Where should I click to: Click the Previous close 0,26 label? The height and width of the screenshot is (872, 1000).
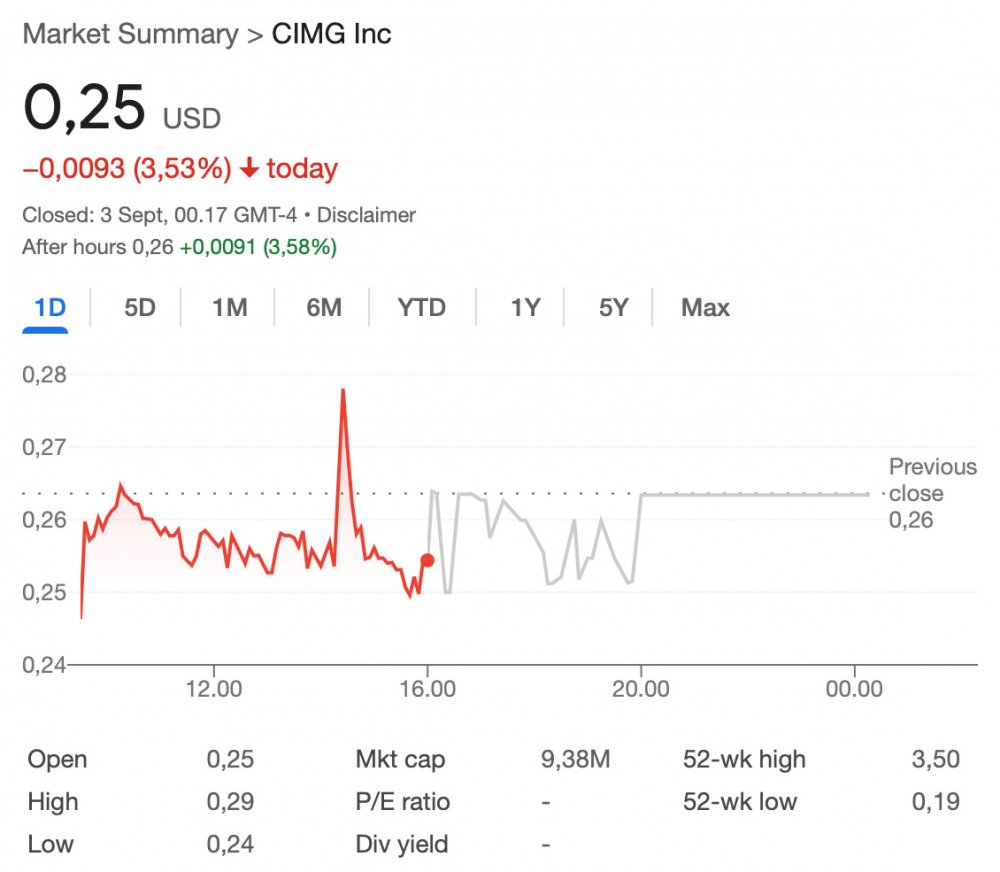pyautogui.click(x=931, y=493)
